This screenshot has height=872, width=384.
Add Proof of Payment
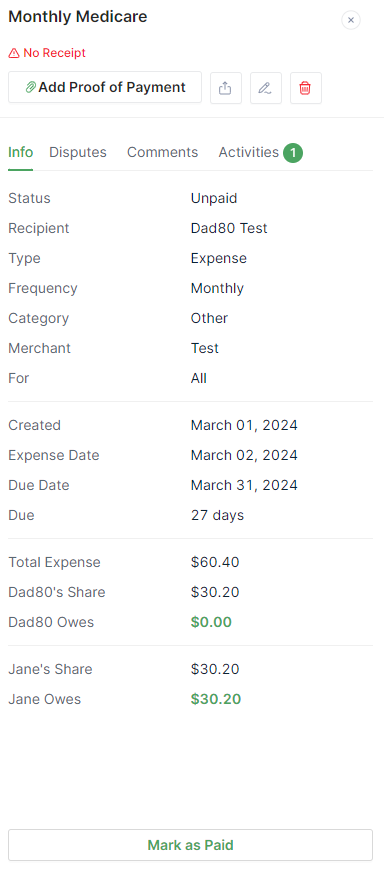(105, 87)
